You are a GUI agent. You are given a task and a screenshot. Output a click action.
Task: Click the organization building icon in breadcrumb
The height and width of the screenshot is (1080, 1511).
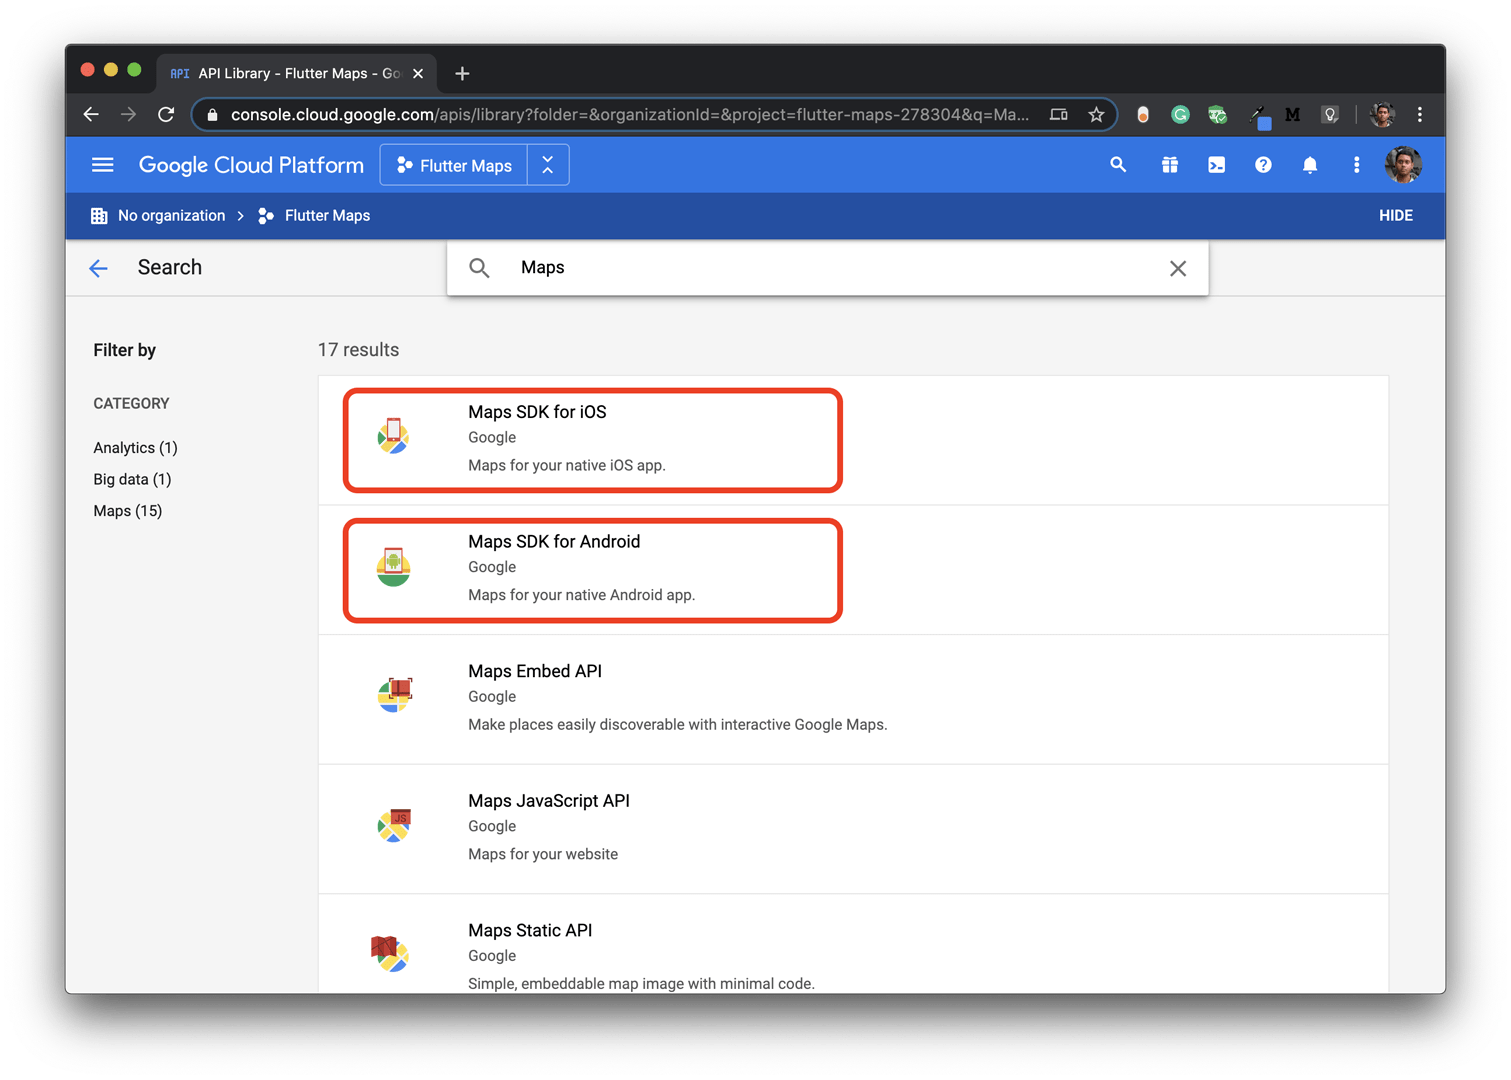(x=99, y=216)
